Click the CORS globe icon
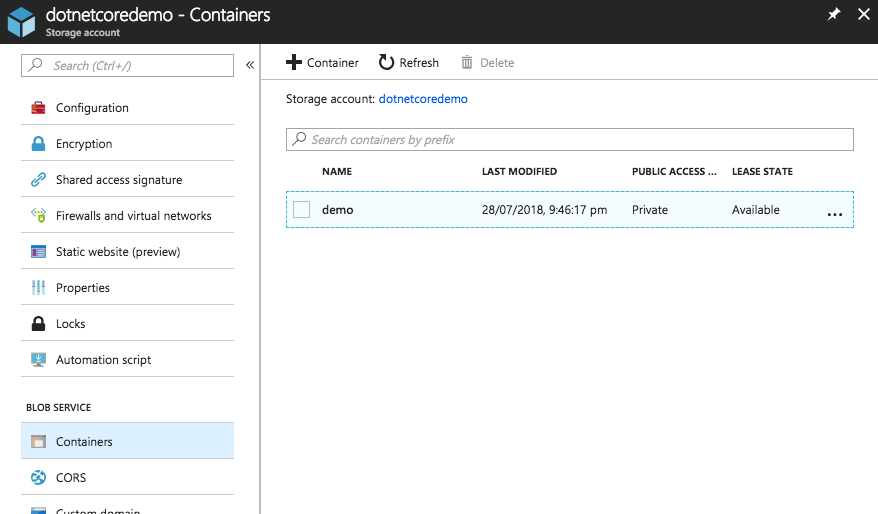 (38, 478)
